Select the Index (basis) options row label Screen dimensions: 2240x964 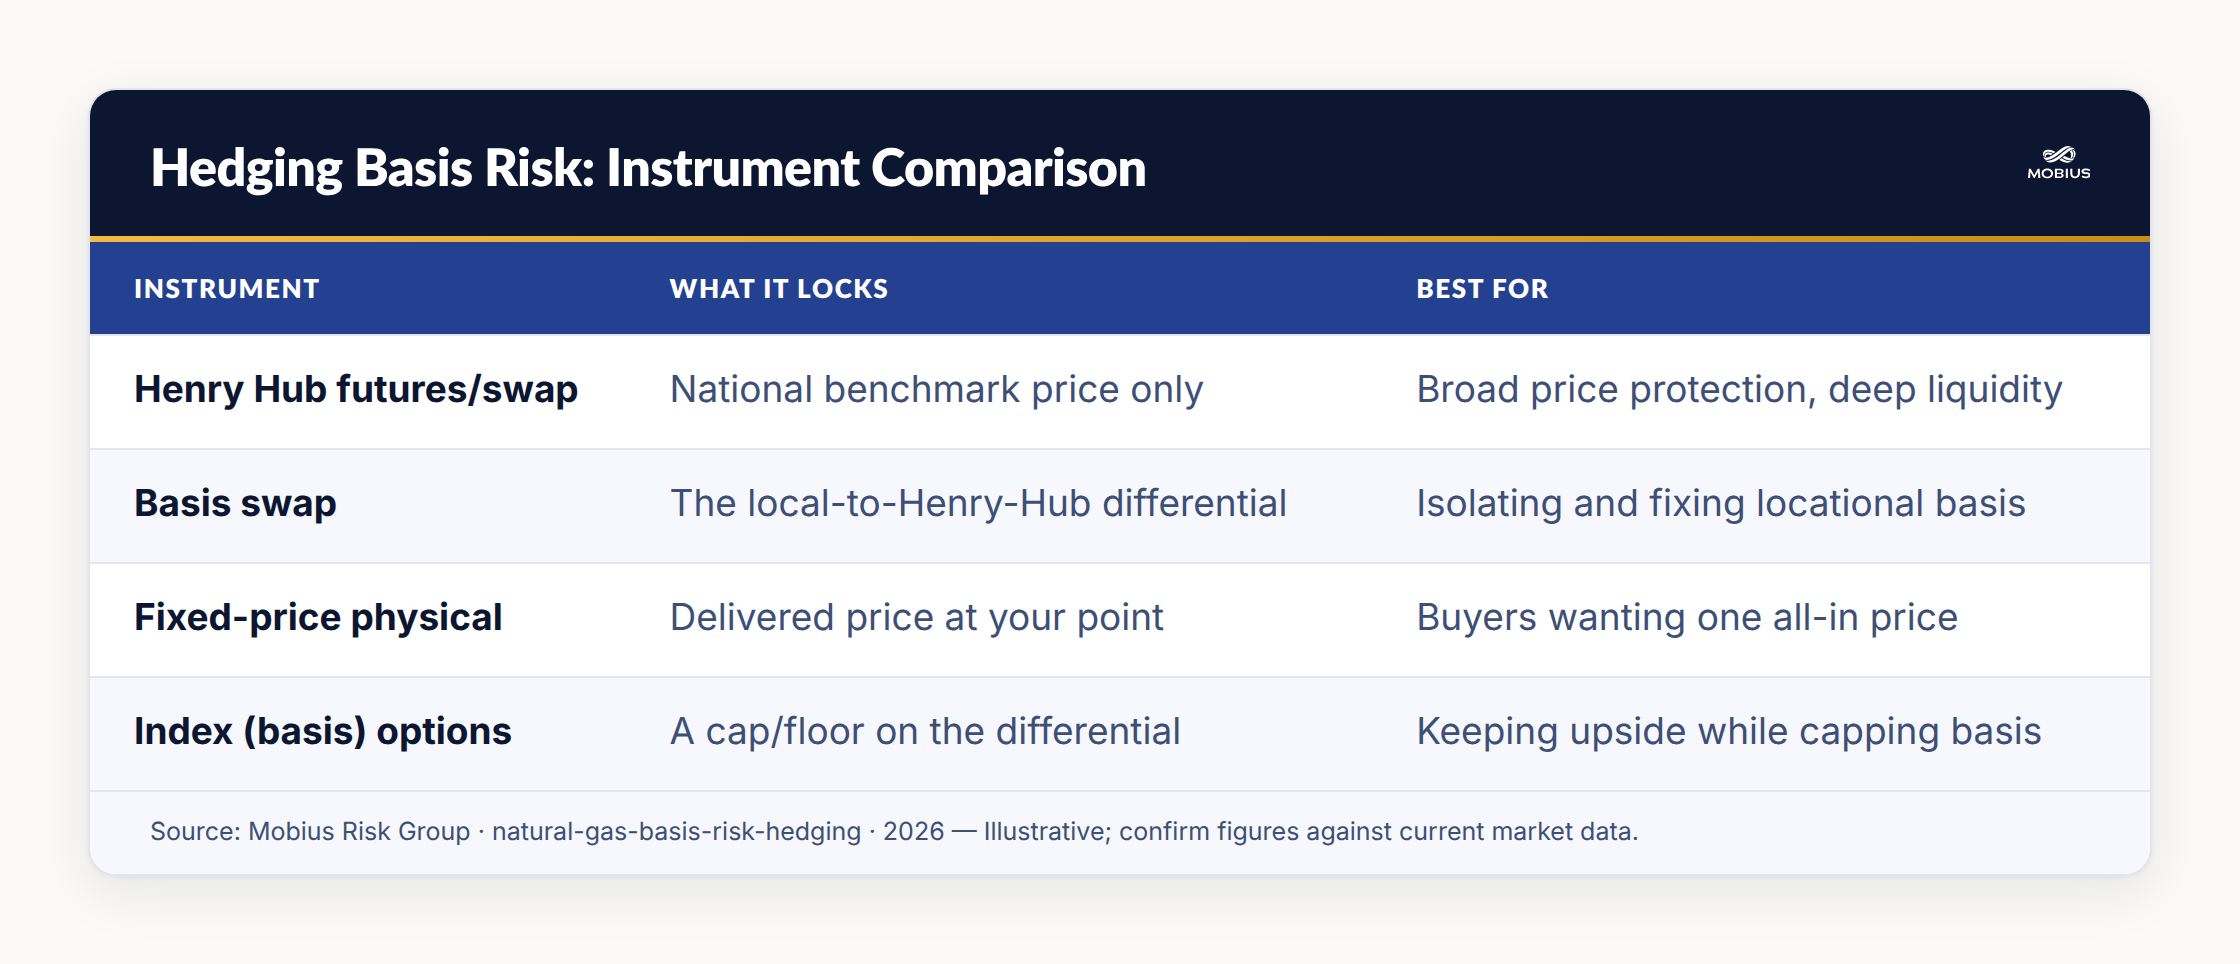tap(323, 732)
